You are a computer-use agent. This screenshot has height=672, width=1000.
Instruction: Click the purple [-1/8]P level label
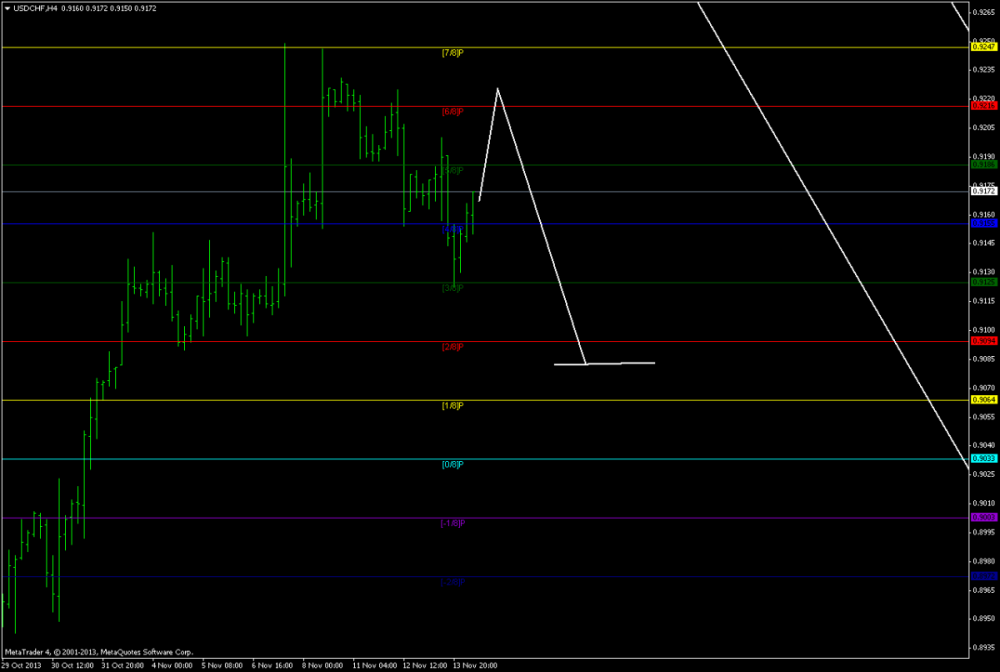pos(452,523)
